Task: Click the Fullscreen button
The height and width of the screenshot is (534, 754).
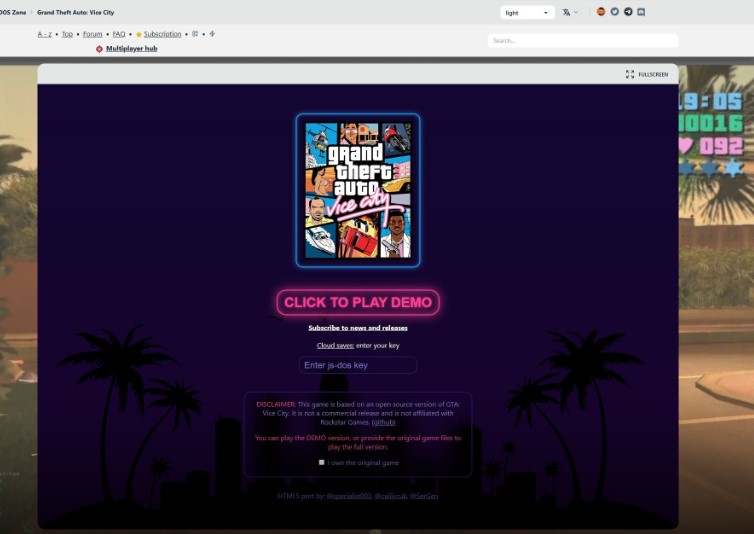Action: click(x=647, y=74)
